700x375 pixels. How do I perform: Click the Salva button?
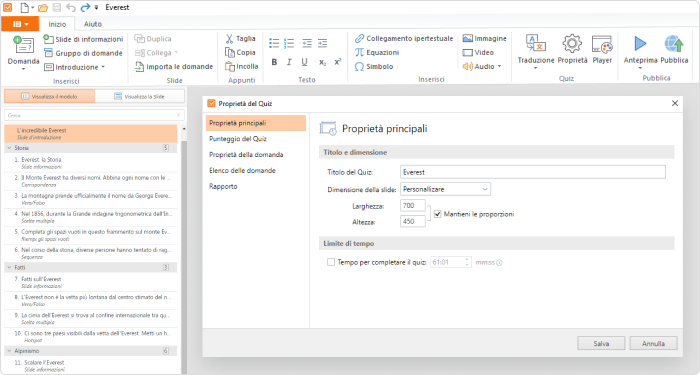click(x=601, y=343)
